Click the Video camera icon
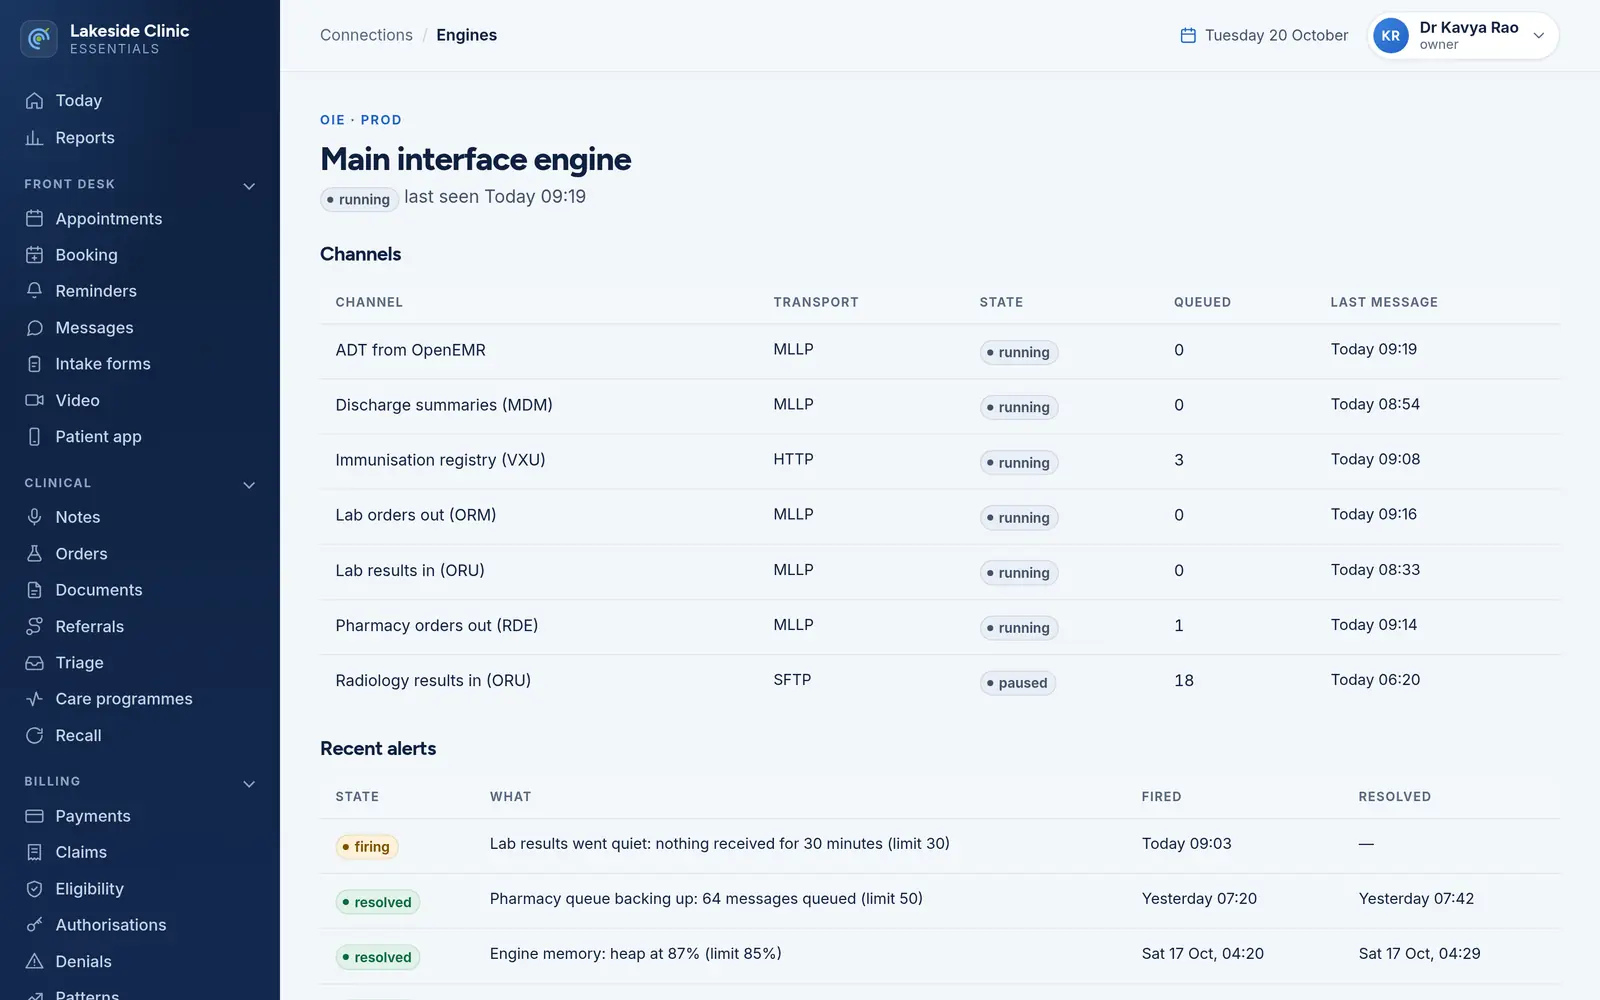1600x1000 pixels. [x=34, y=400]
